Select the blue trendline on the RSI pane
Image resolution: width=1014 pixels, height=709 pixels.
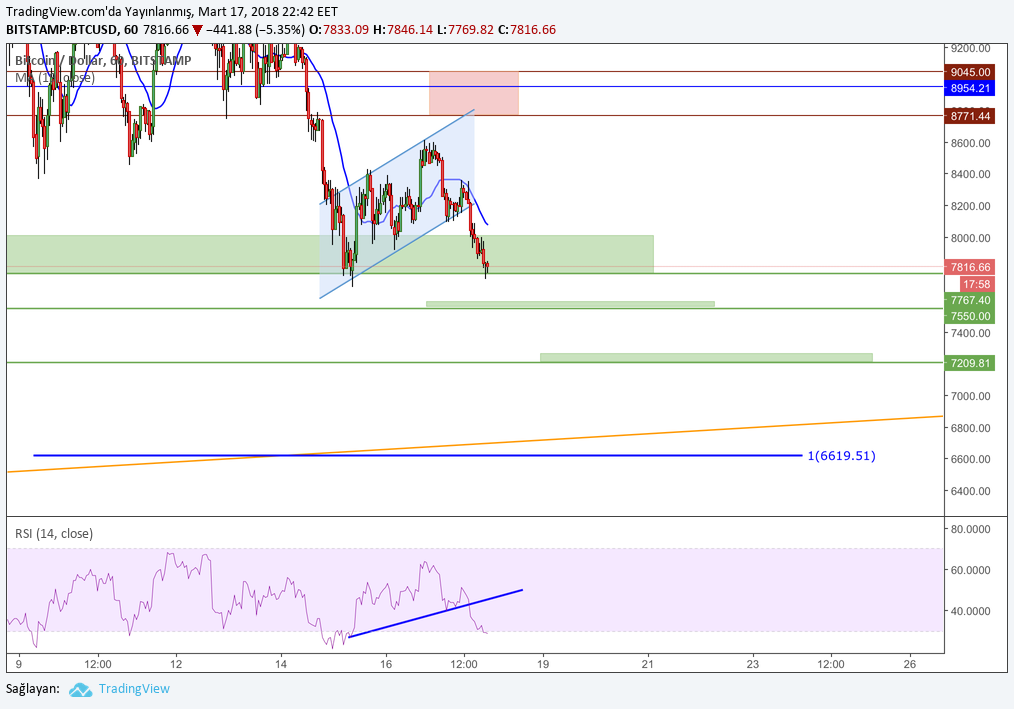tap(435, 613)
